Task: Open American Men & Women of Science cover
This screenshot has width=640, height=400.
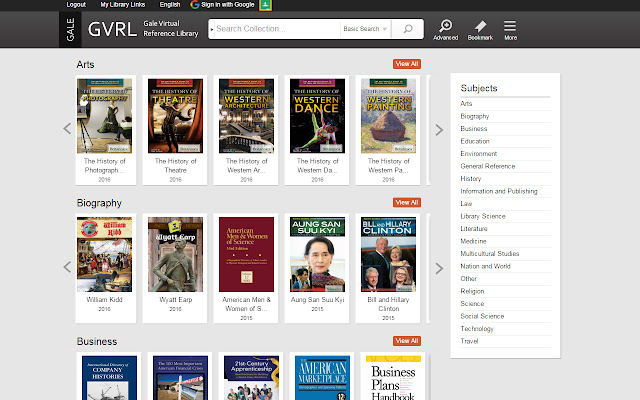Action: point(247,254)
